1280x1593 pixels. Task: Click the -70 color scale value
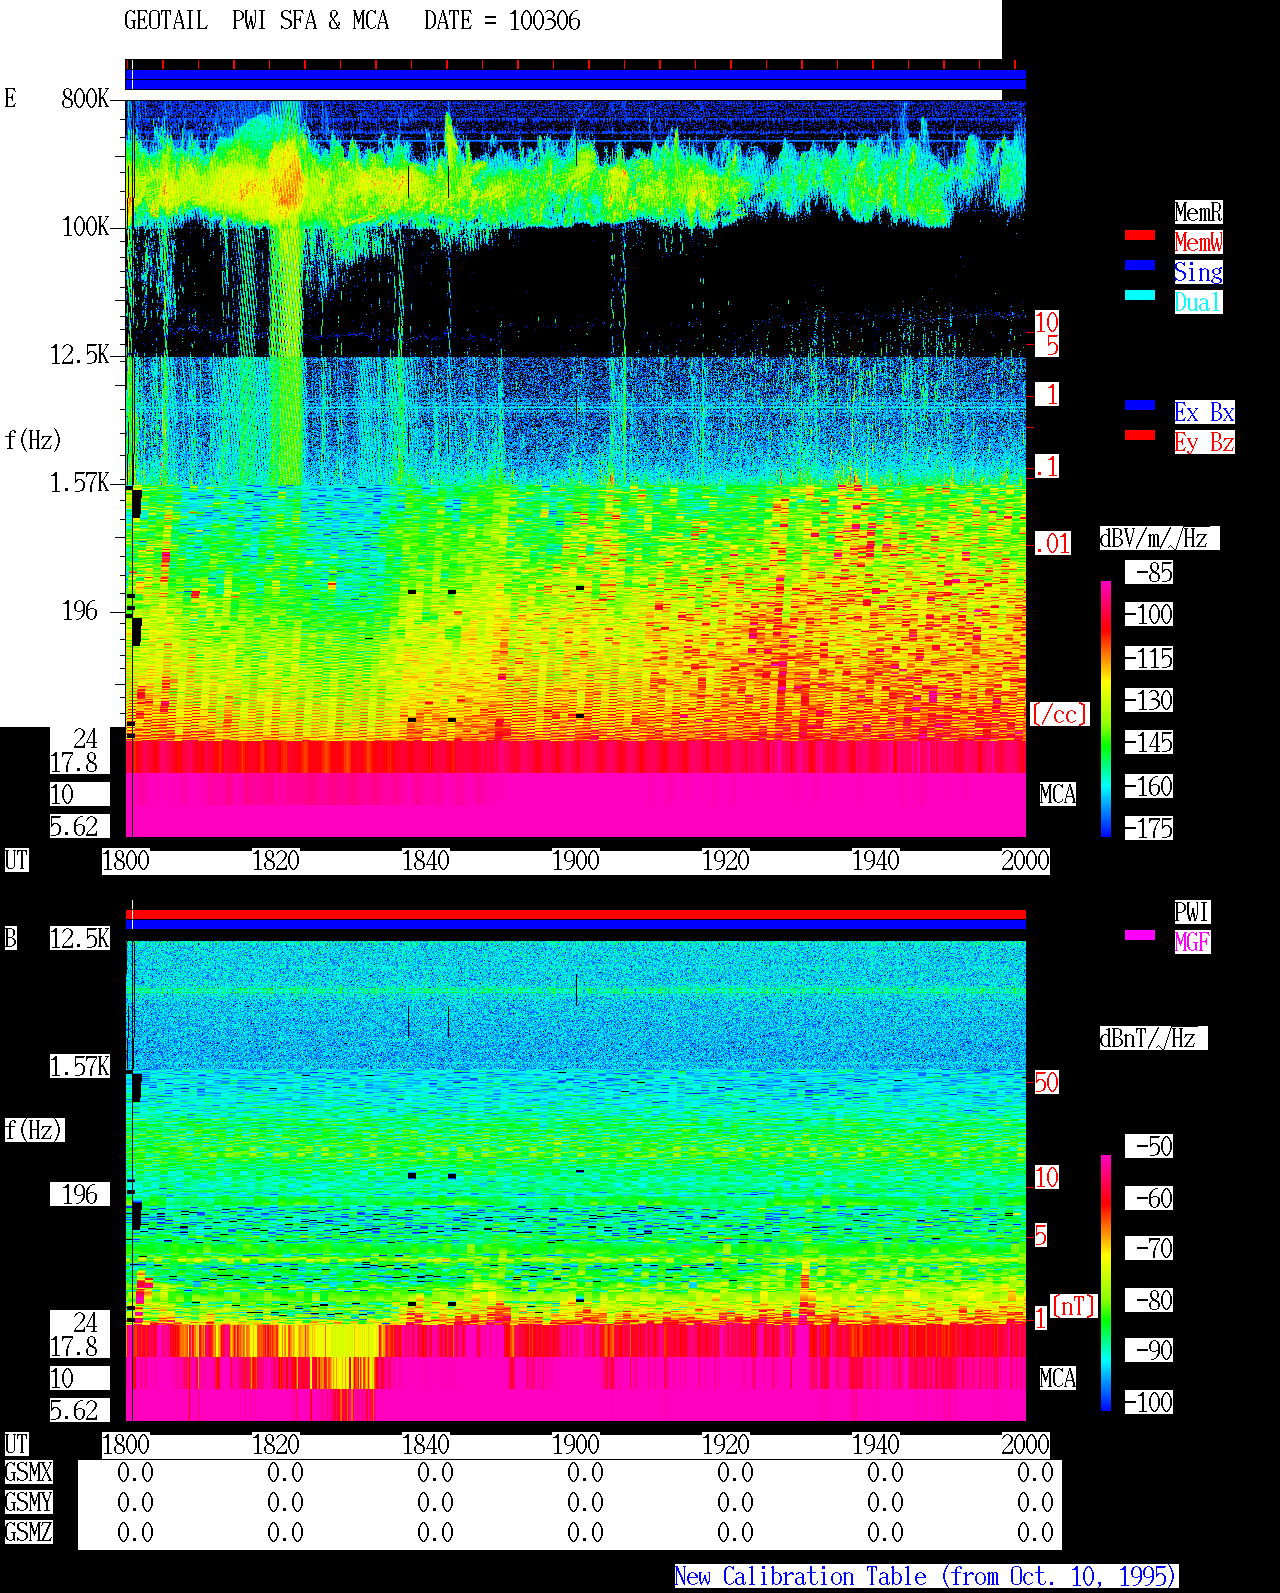[1149, 1248]
